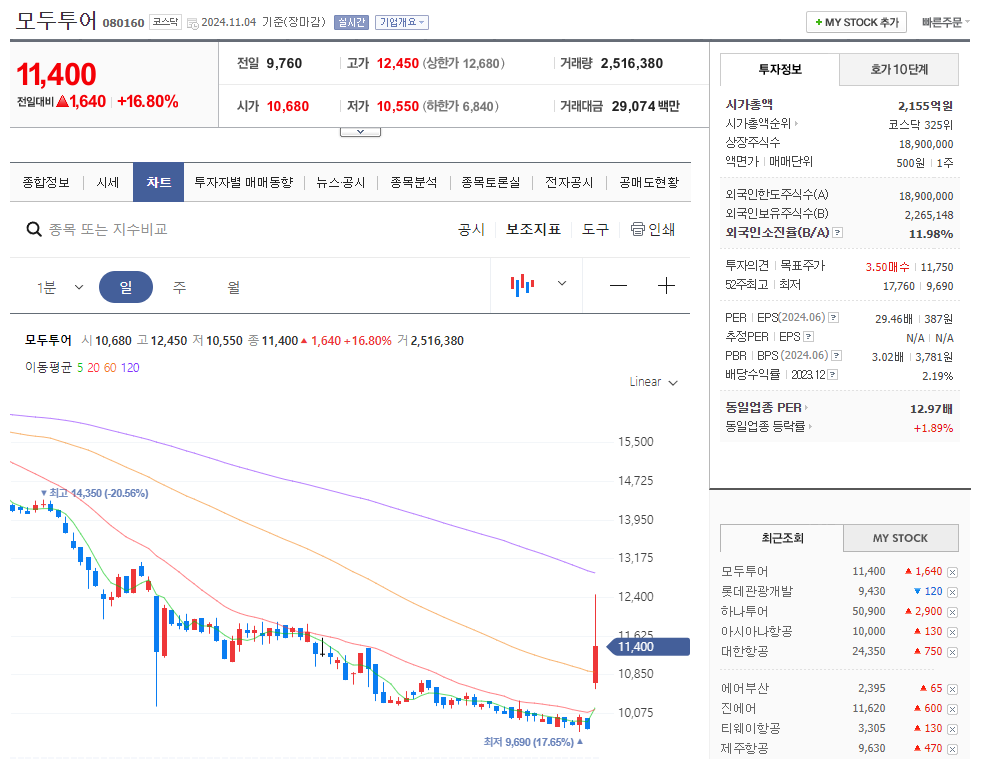
Task: Open 제주항공 in the recent list
Action: [x=745, y=748]
